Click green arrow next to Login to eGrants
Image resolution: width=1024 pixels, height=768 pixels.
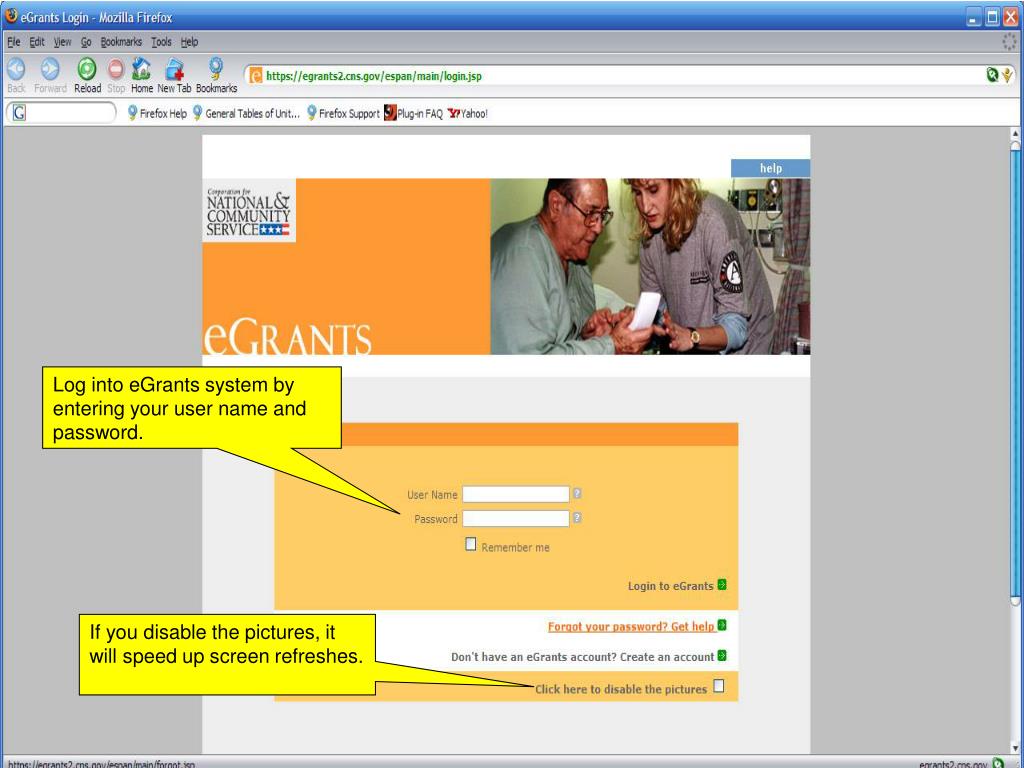tap(722, 584)
